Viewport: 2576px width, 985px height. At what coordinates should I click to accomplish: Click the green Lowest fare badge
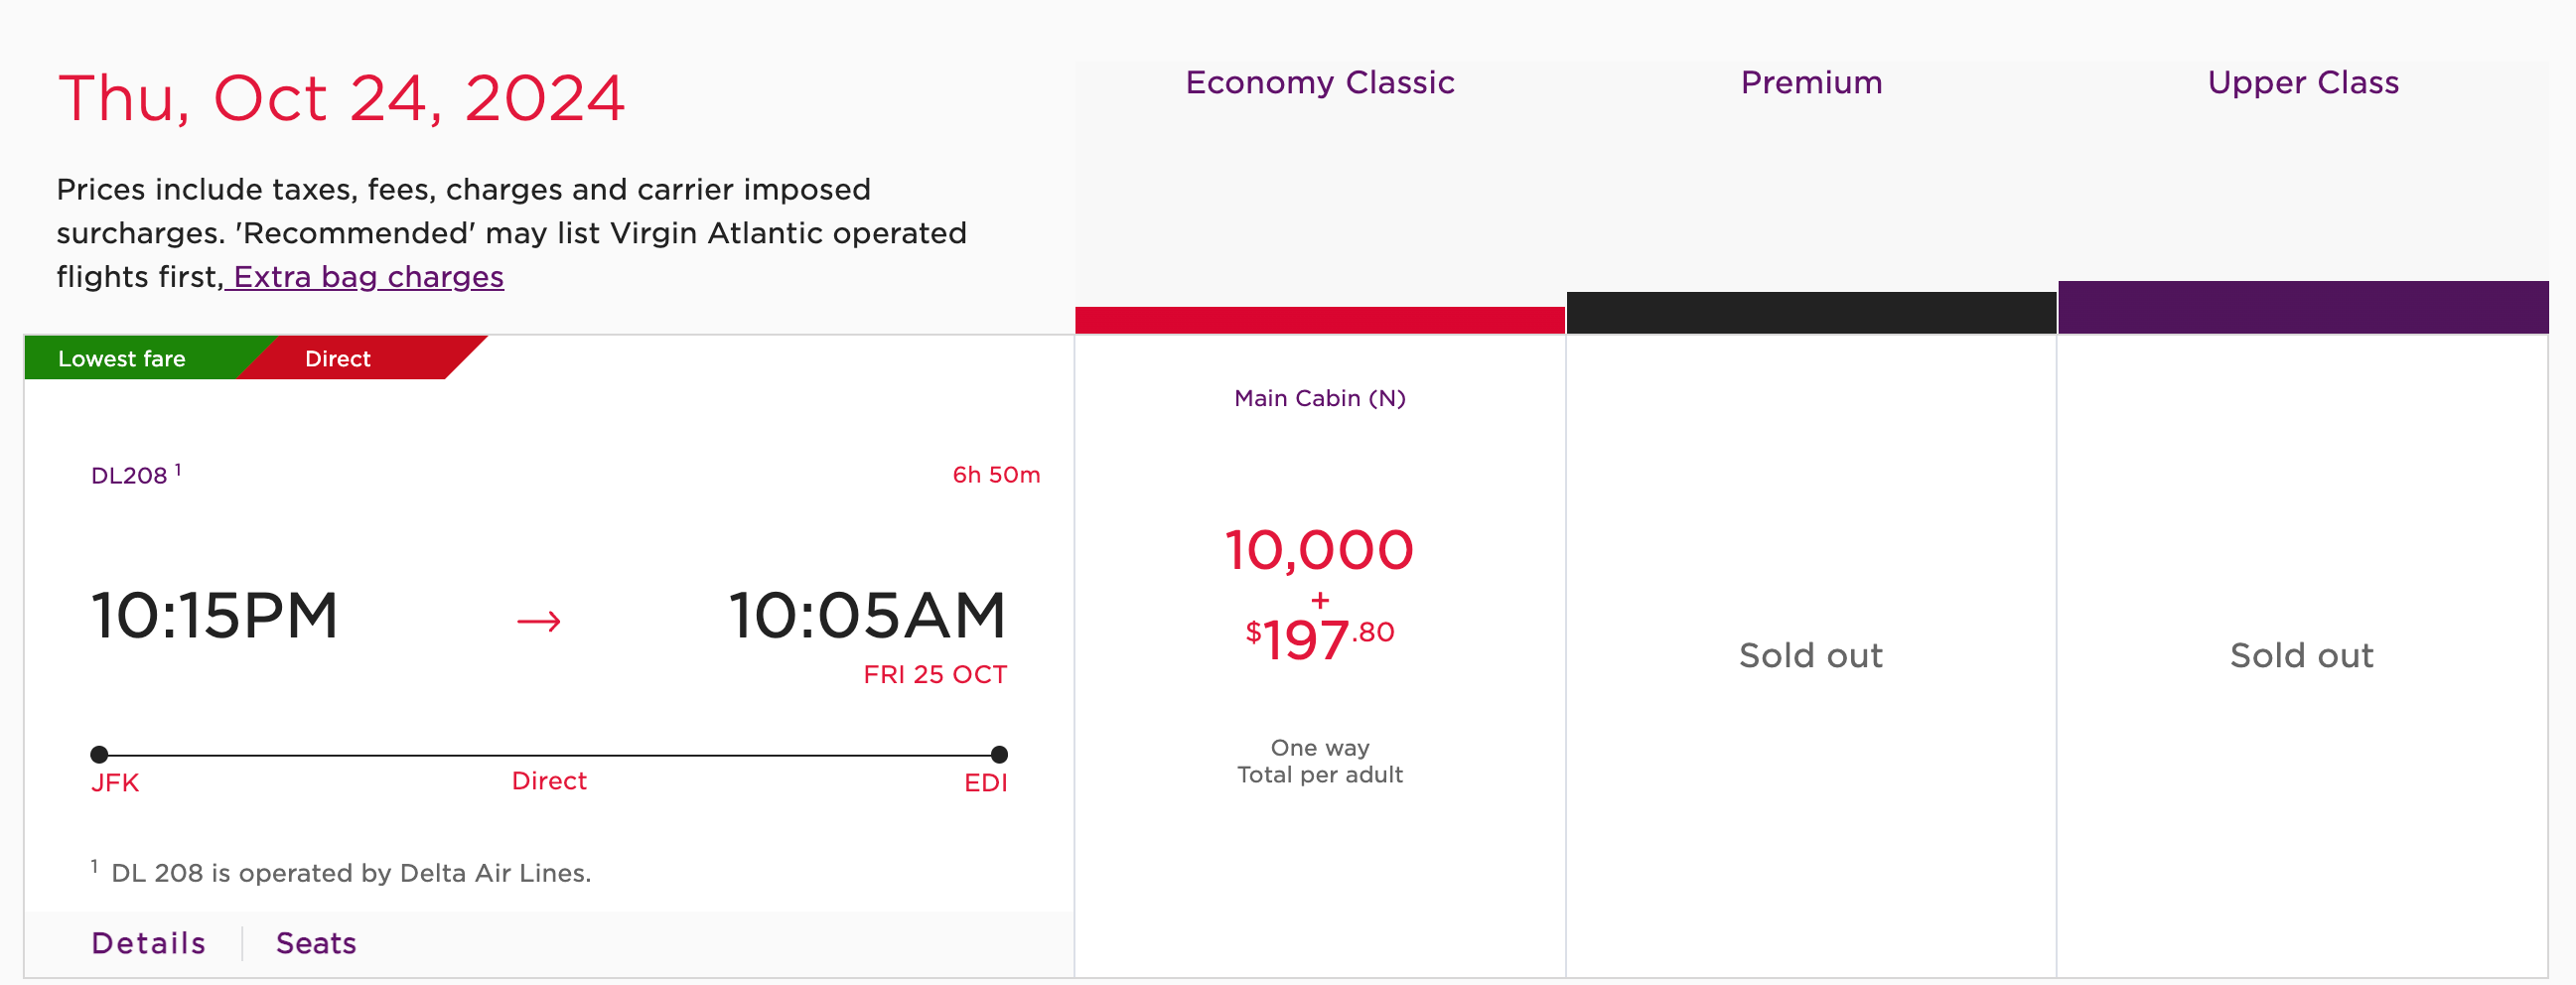122,359
